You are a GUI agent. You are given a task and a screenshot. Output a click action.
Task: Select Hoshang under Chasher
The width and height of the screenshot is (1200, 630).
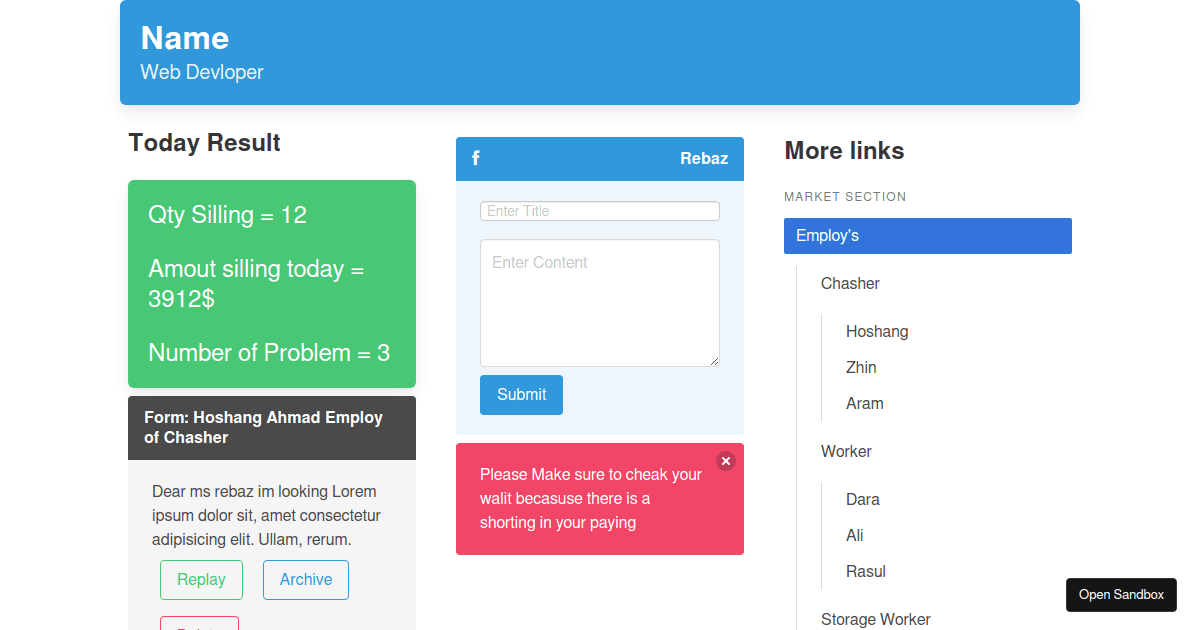coord(877,331)
